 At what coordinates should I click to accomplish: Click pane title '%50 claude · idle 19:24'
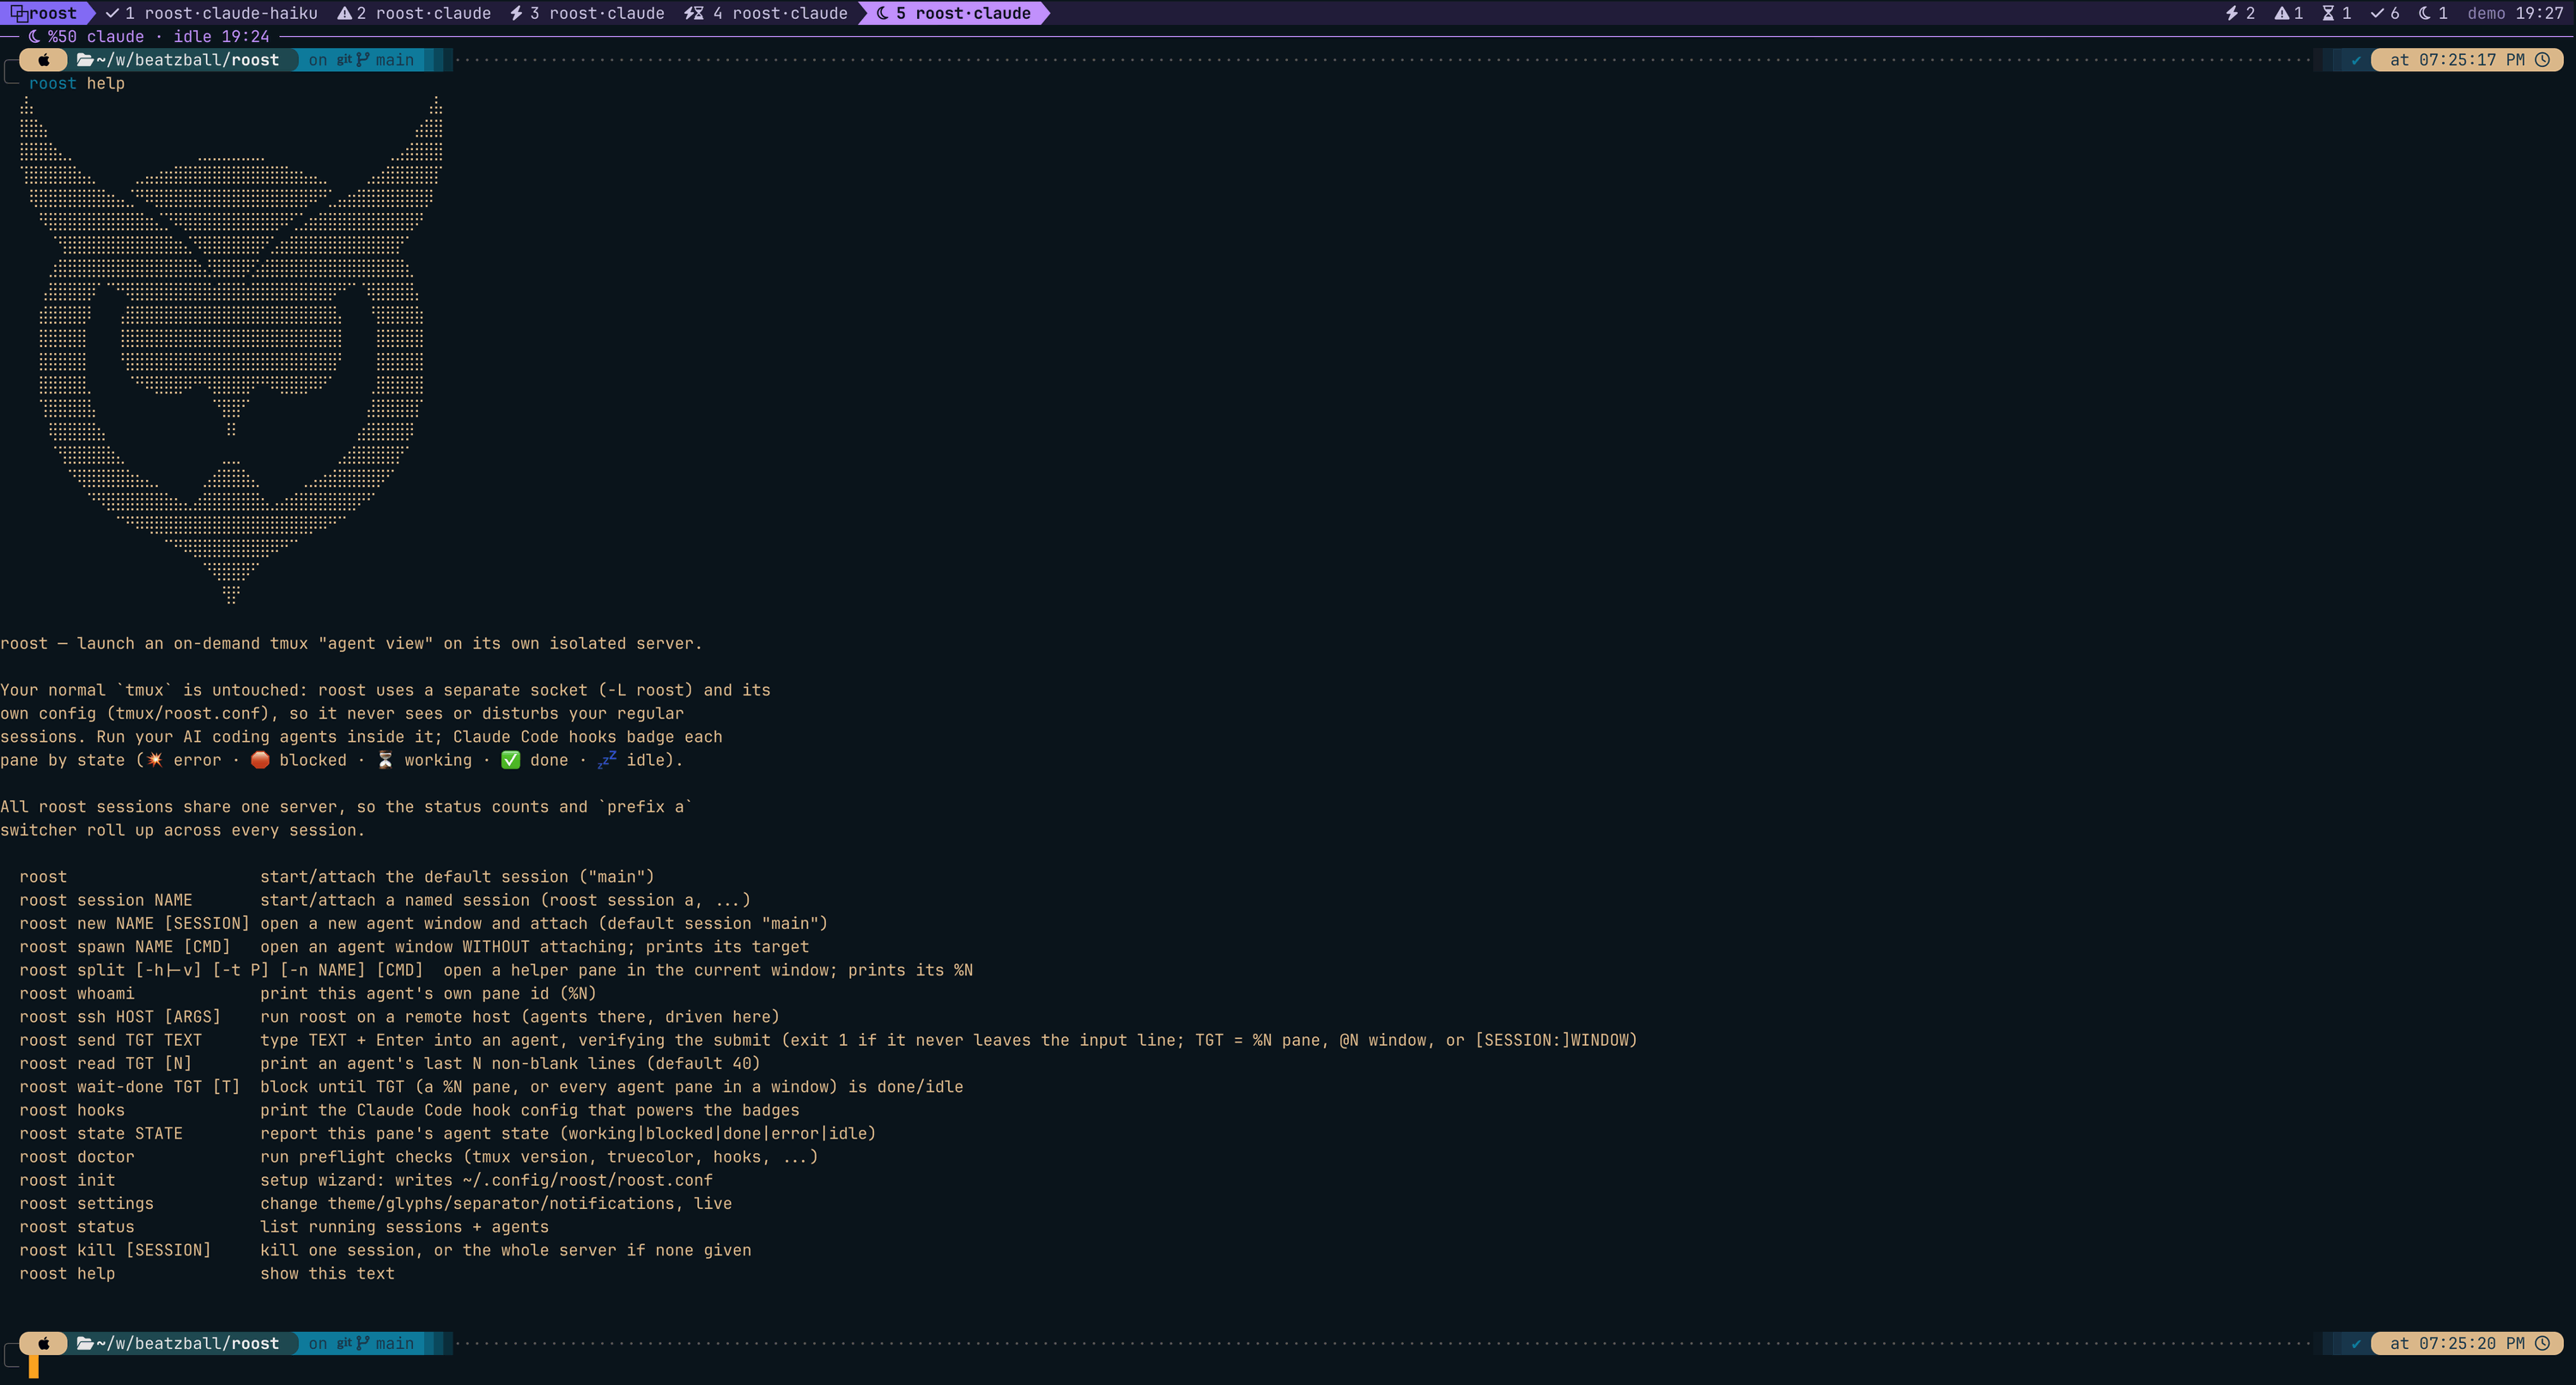158,36
